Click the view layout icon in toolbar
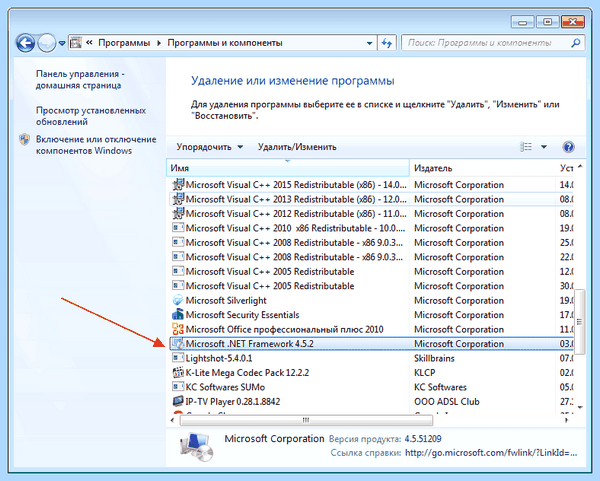The height and width of the screenshot is (481, 600). (526, 147)
